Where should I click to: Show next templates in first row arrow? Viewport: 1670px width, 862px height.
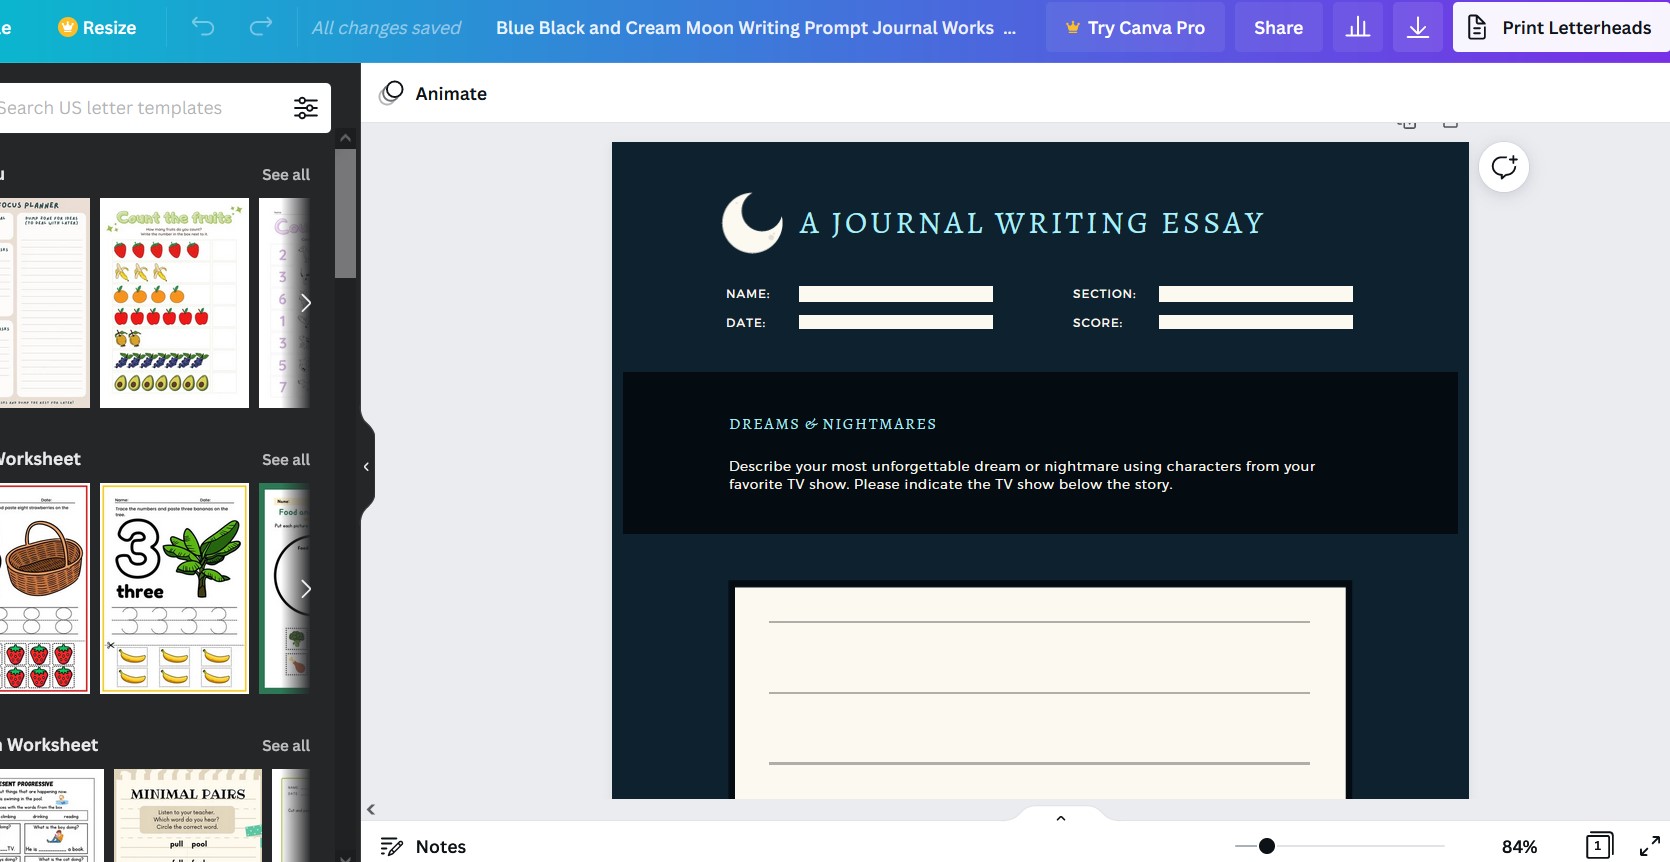coord(306,302)
